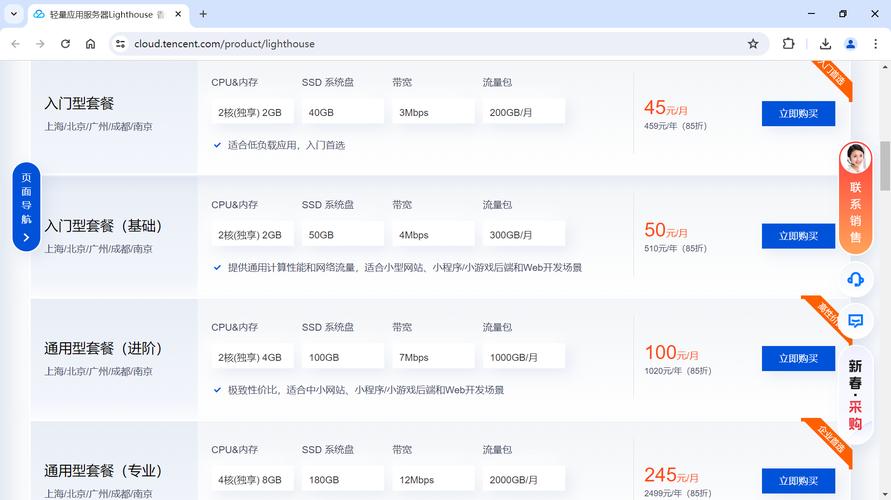Image resolution: width=891 pixels, height=500 pixels.
Task: Open the browser downloads icon
Action: [x=825, y=44]
